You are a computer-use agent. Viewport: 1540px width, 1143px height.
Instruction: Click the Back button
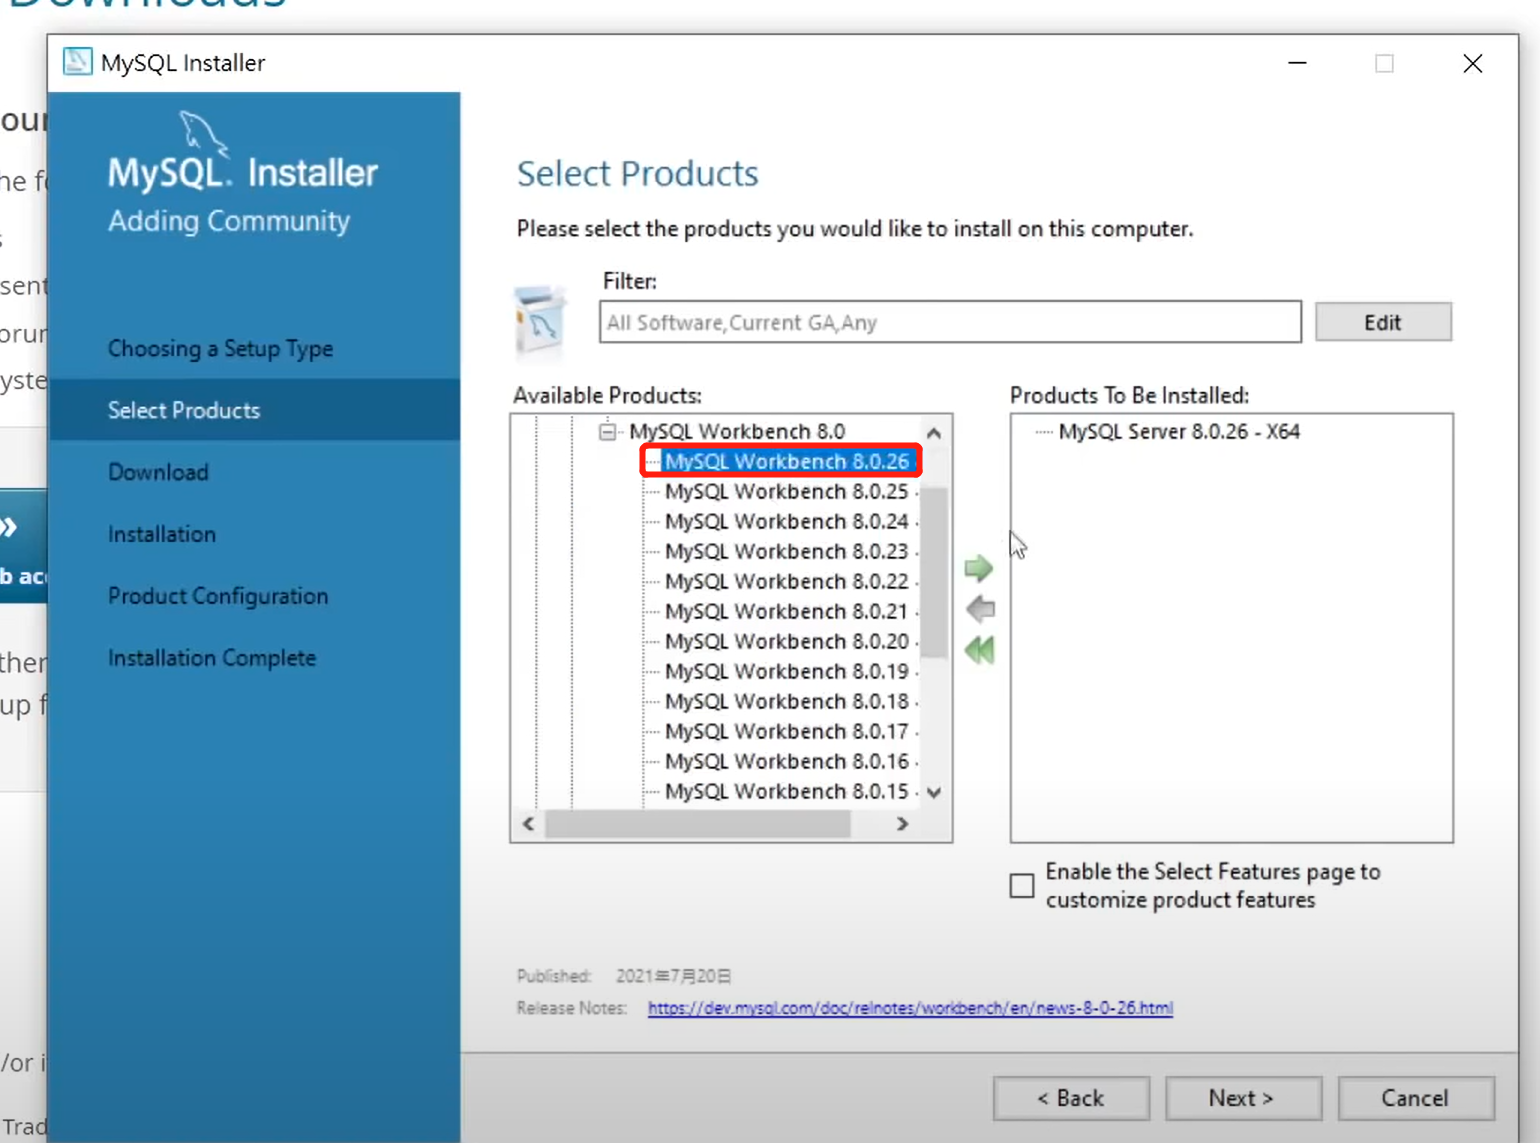1071,1098
